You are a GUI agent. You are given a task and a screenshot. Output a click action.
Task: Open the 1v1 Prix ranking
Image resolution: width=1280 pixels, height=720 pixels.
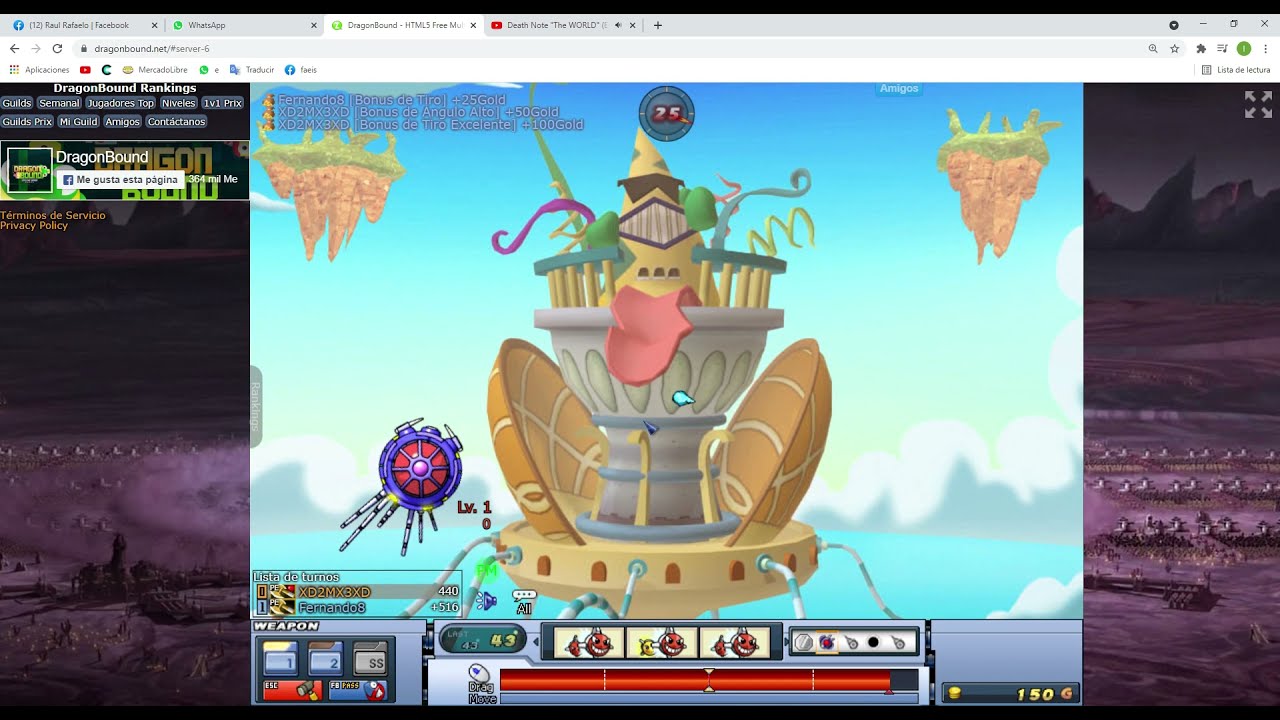tap(222, 103)
